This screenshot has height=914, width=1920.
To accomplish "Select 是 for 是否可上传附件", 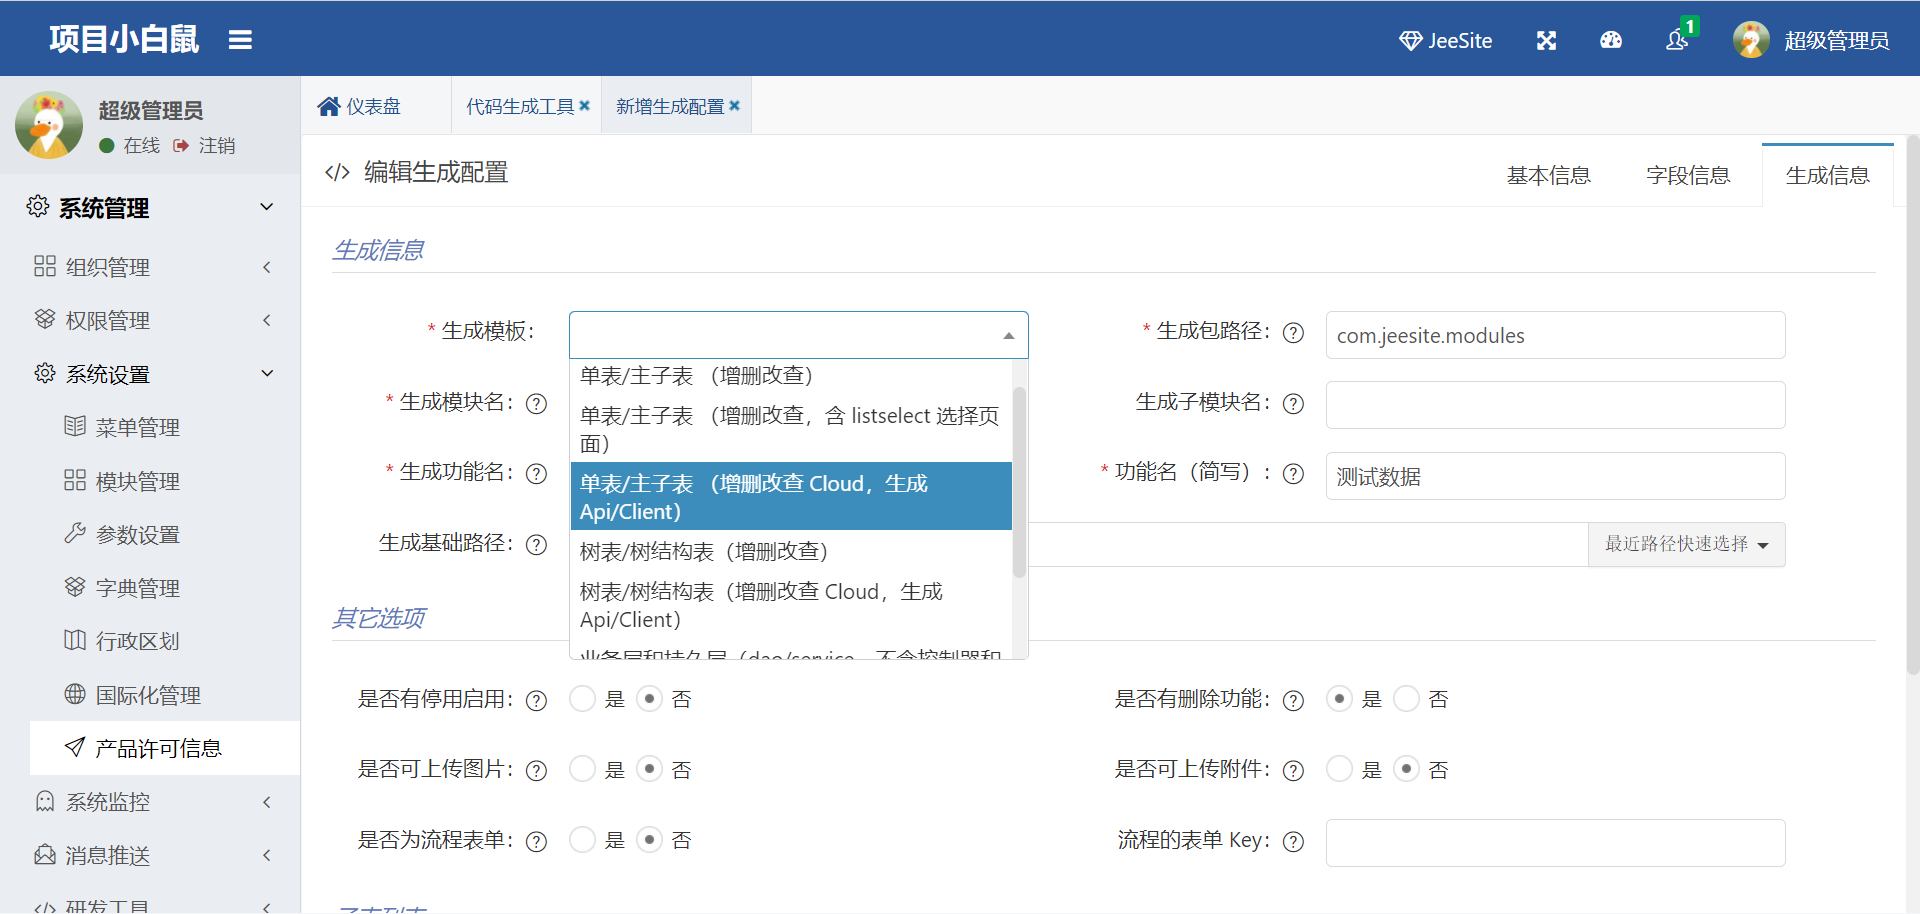I will pyautogui.click(x=1339, y=769).
